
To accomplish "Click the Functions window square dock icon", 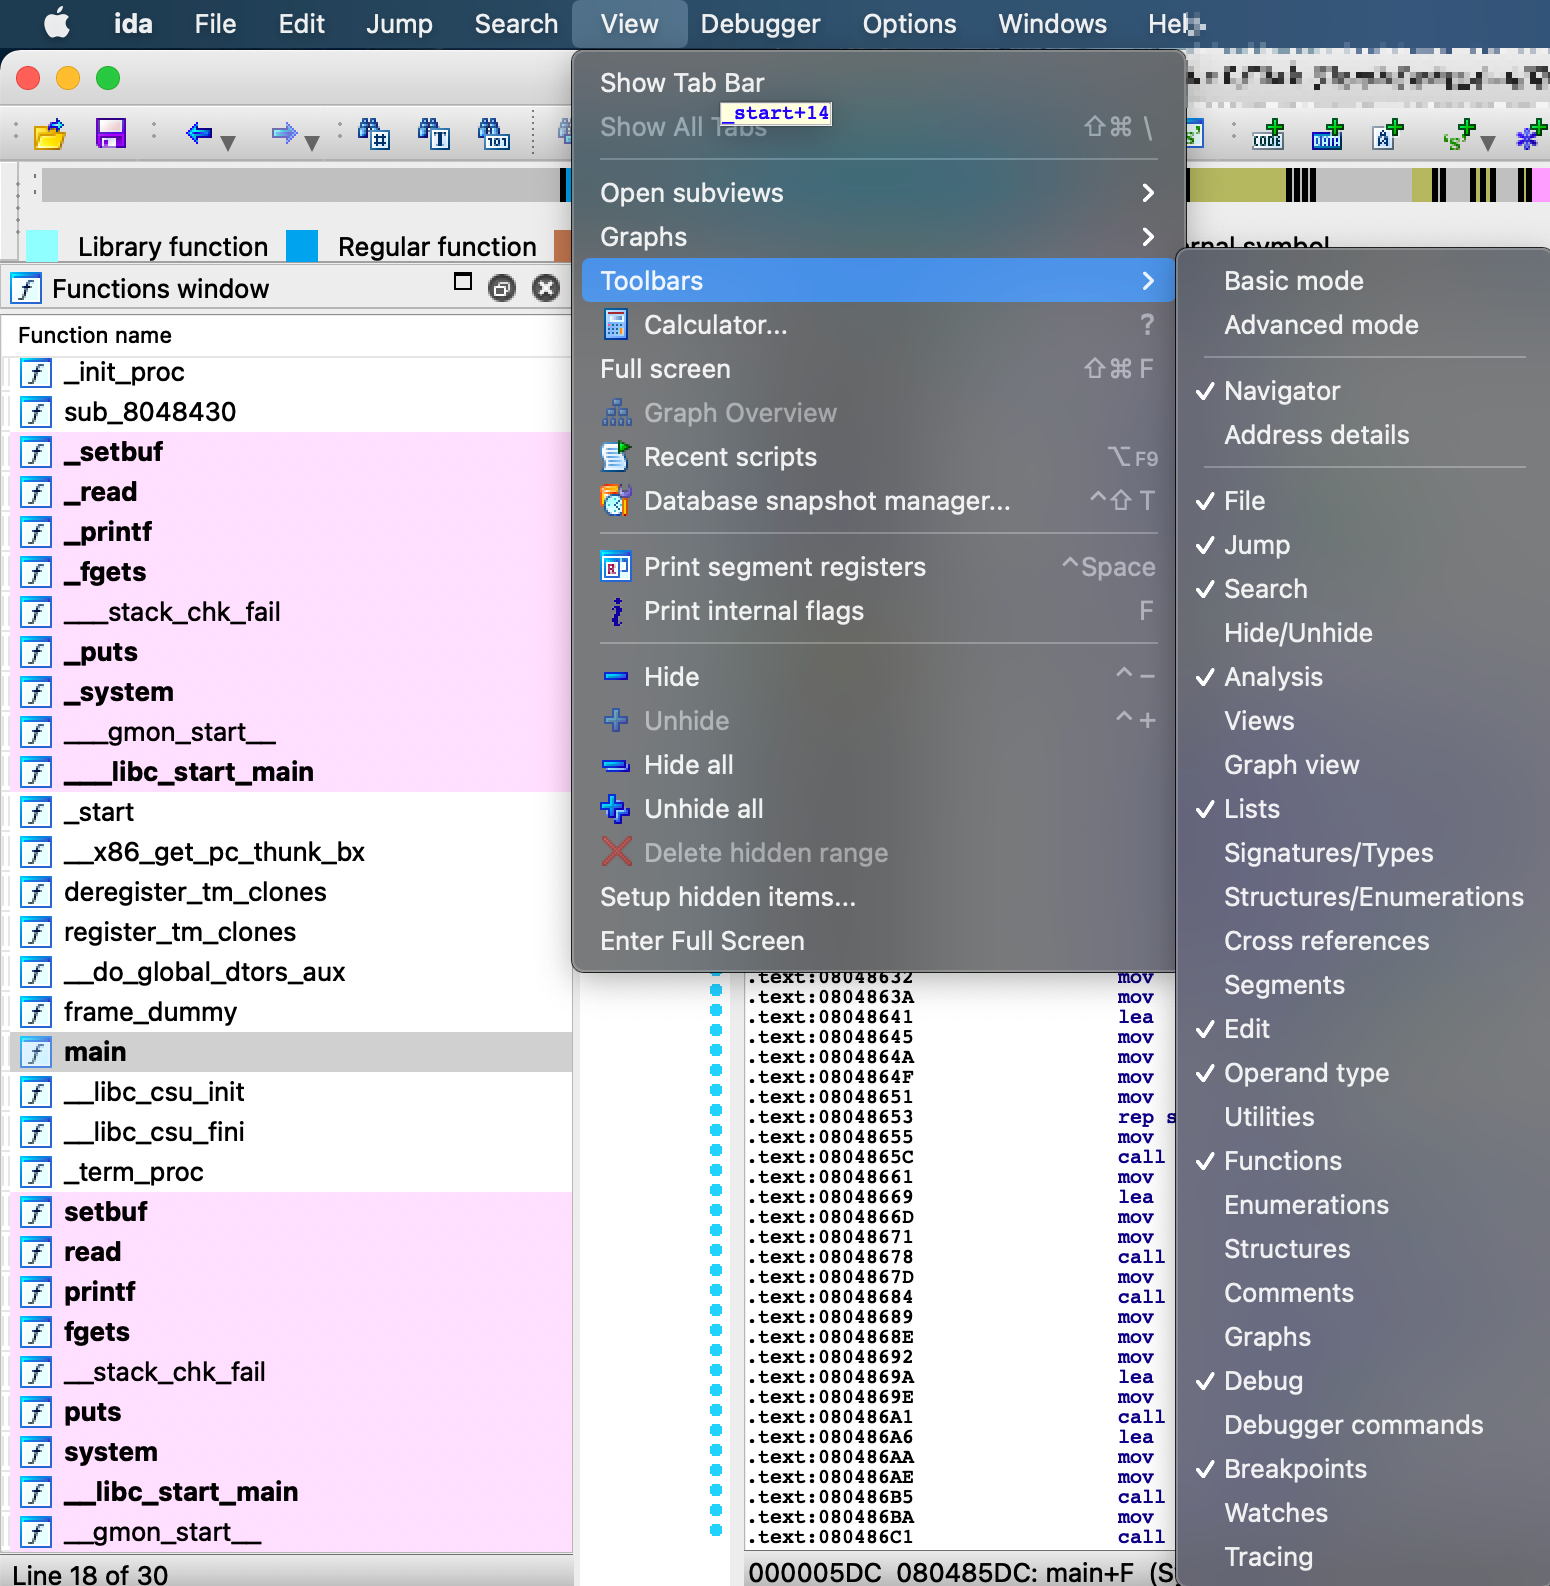I will 462,282.
